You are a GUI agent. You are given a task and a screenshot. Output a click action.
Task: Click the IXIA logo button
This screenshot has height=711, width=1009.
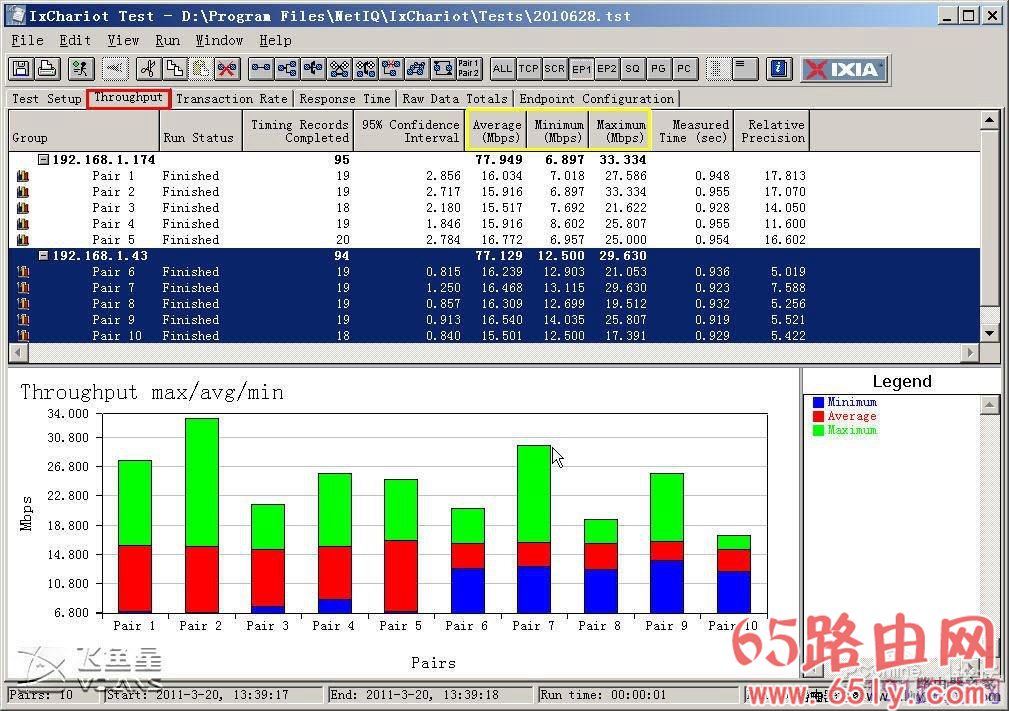(x=844, y=69)
